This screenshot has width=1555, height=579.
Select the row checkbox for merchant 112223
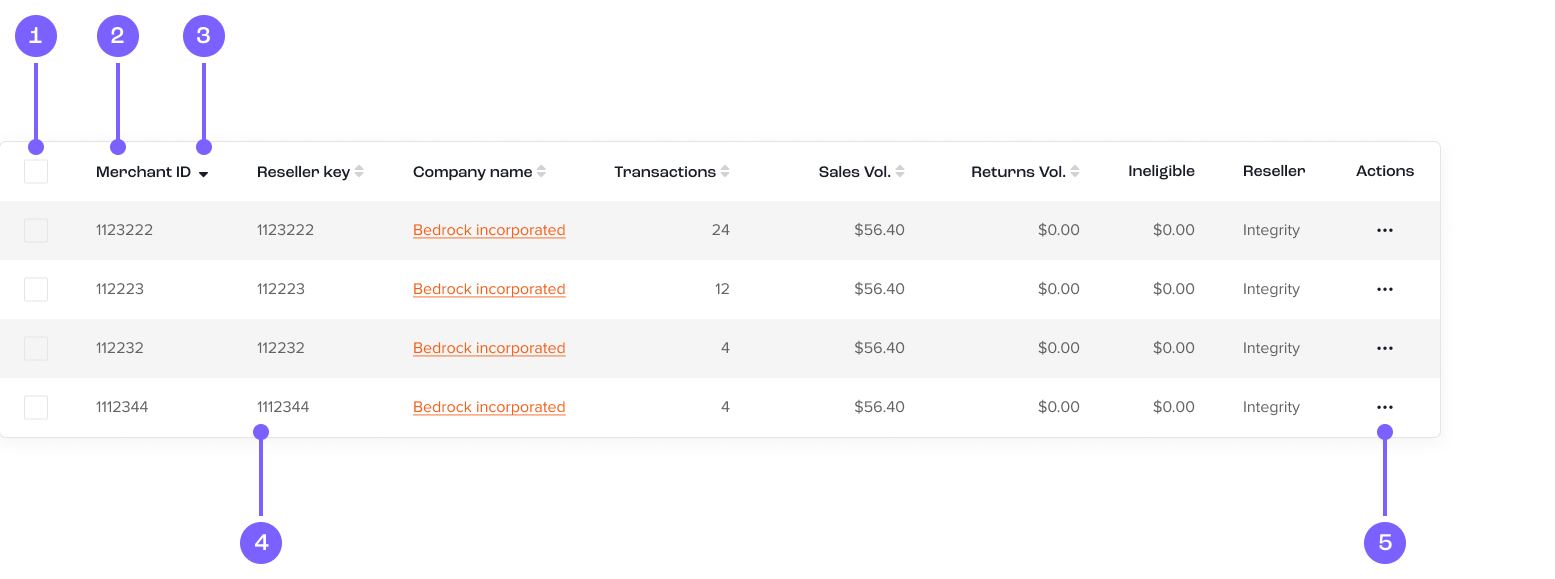(36, 289)
